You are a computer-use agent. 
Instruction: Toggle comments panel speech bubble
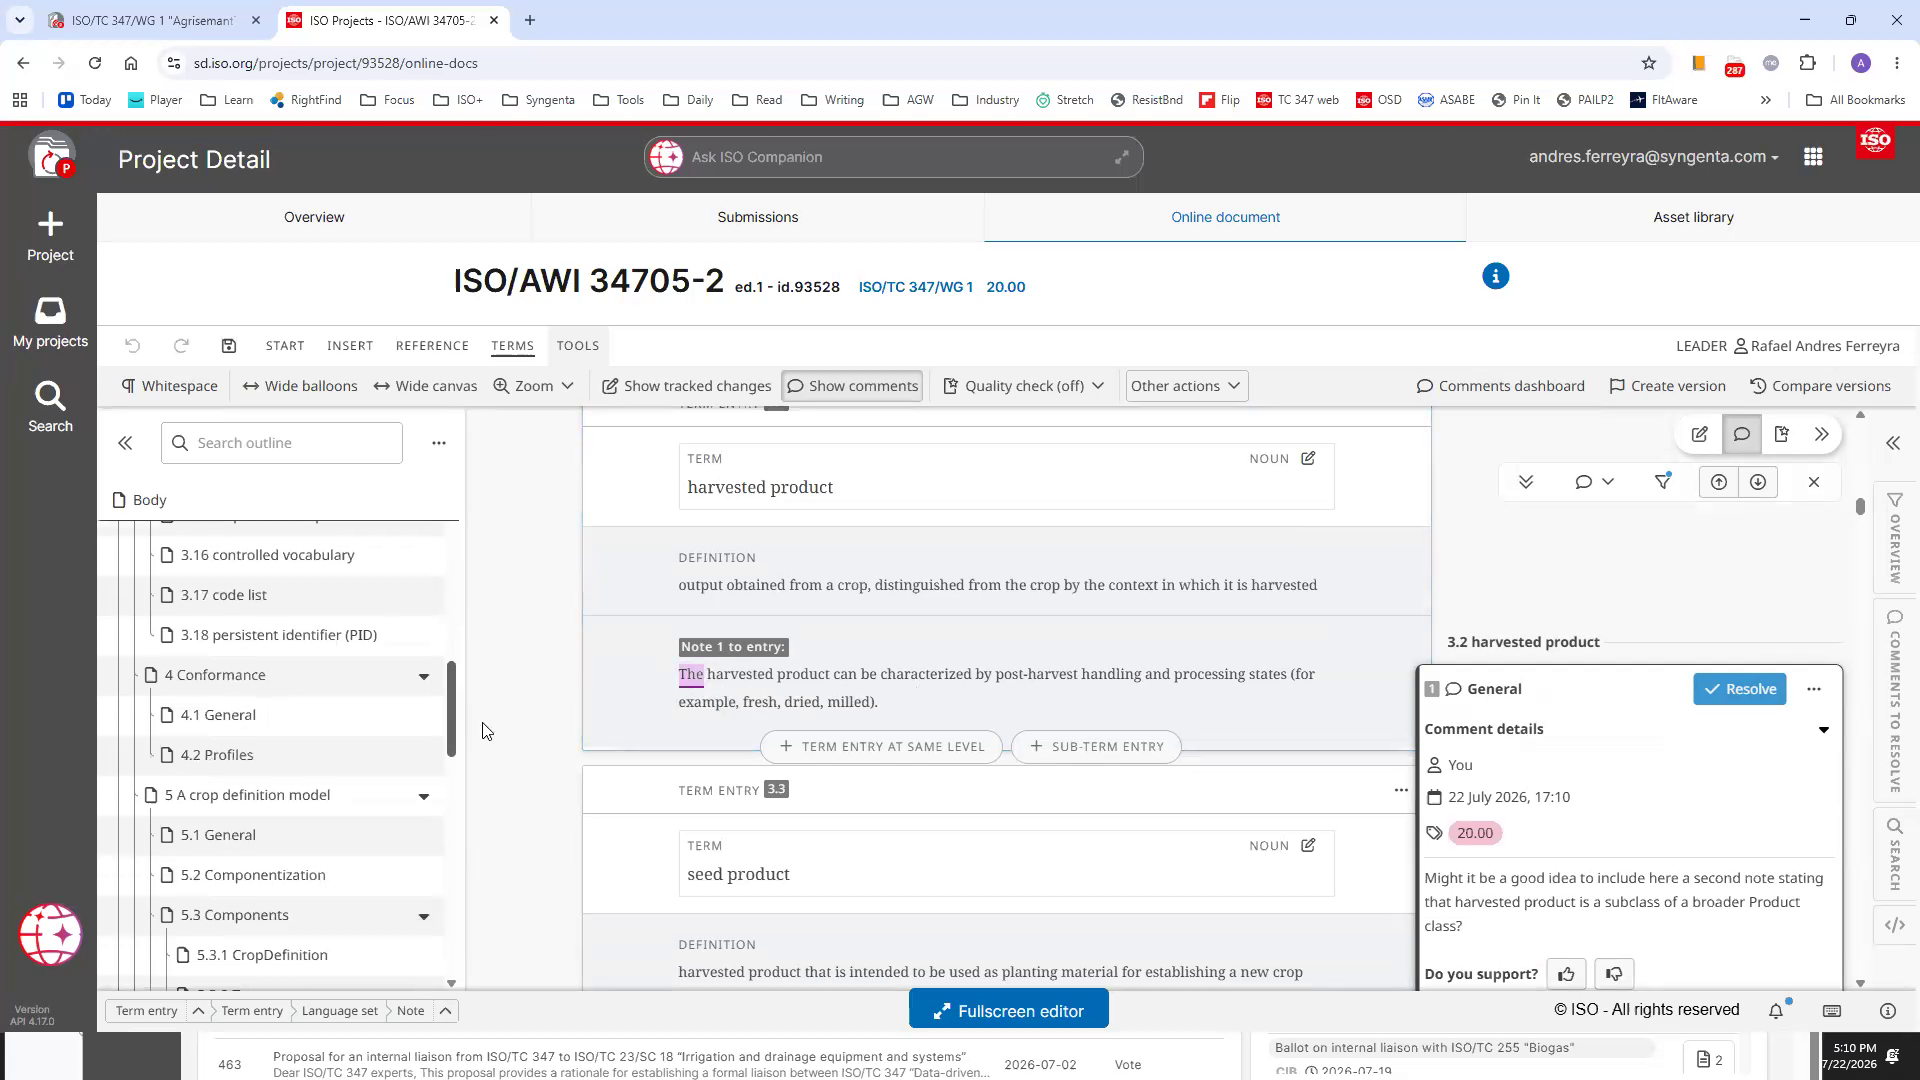tap(1741, 434)
